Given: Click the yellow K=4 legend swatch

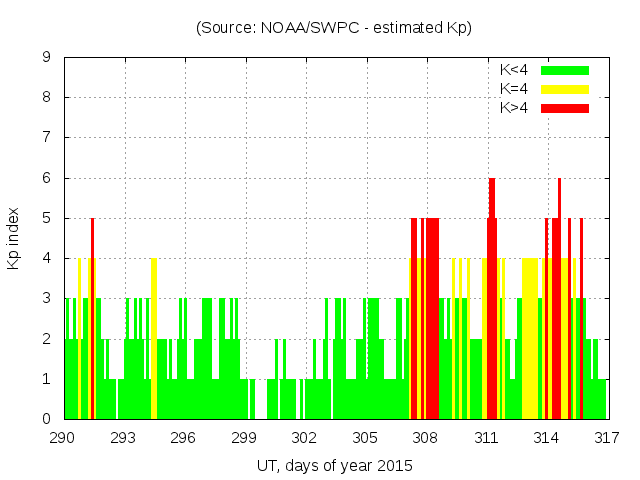Looking at the screenshot, I should [565, 89].
